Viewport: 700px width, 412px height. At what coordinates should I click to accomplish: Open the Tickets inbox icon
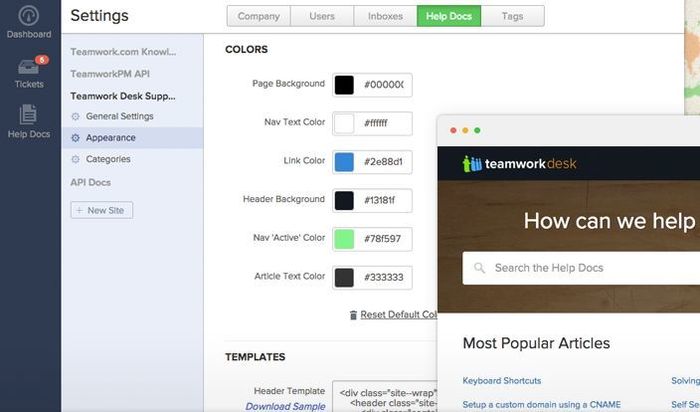point(28,67)
